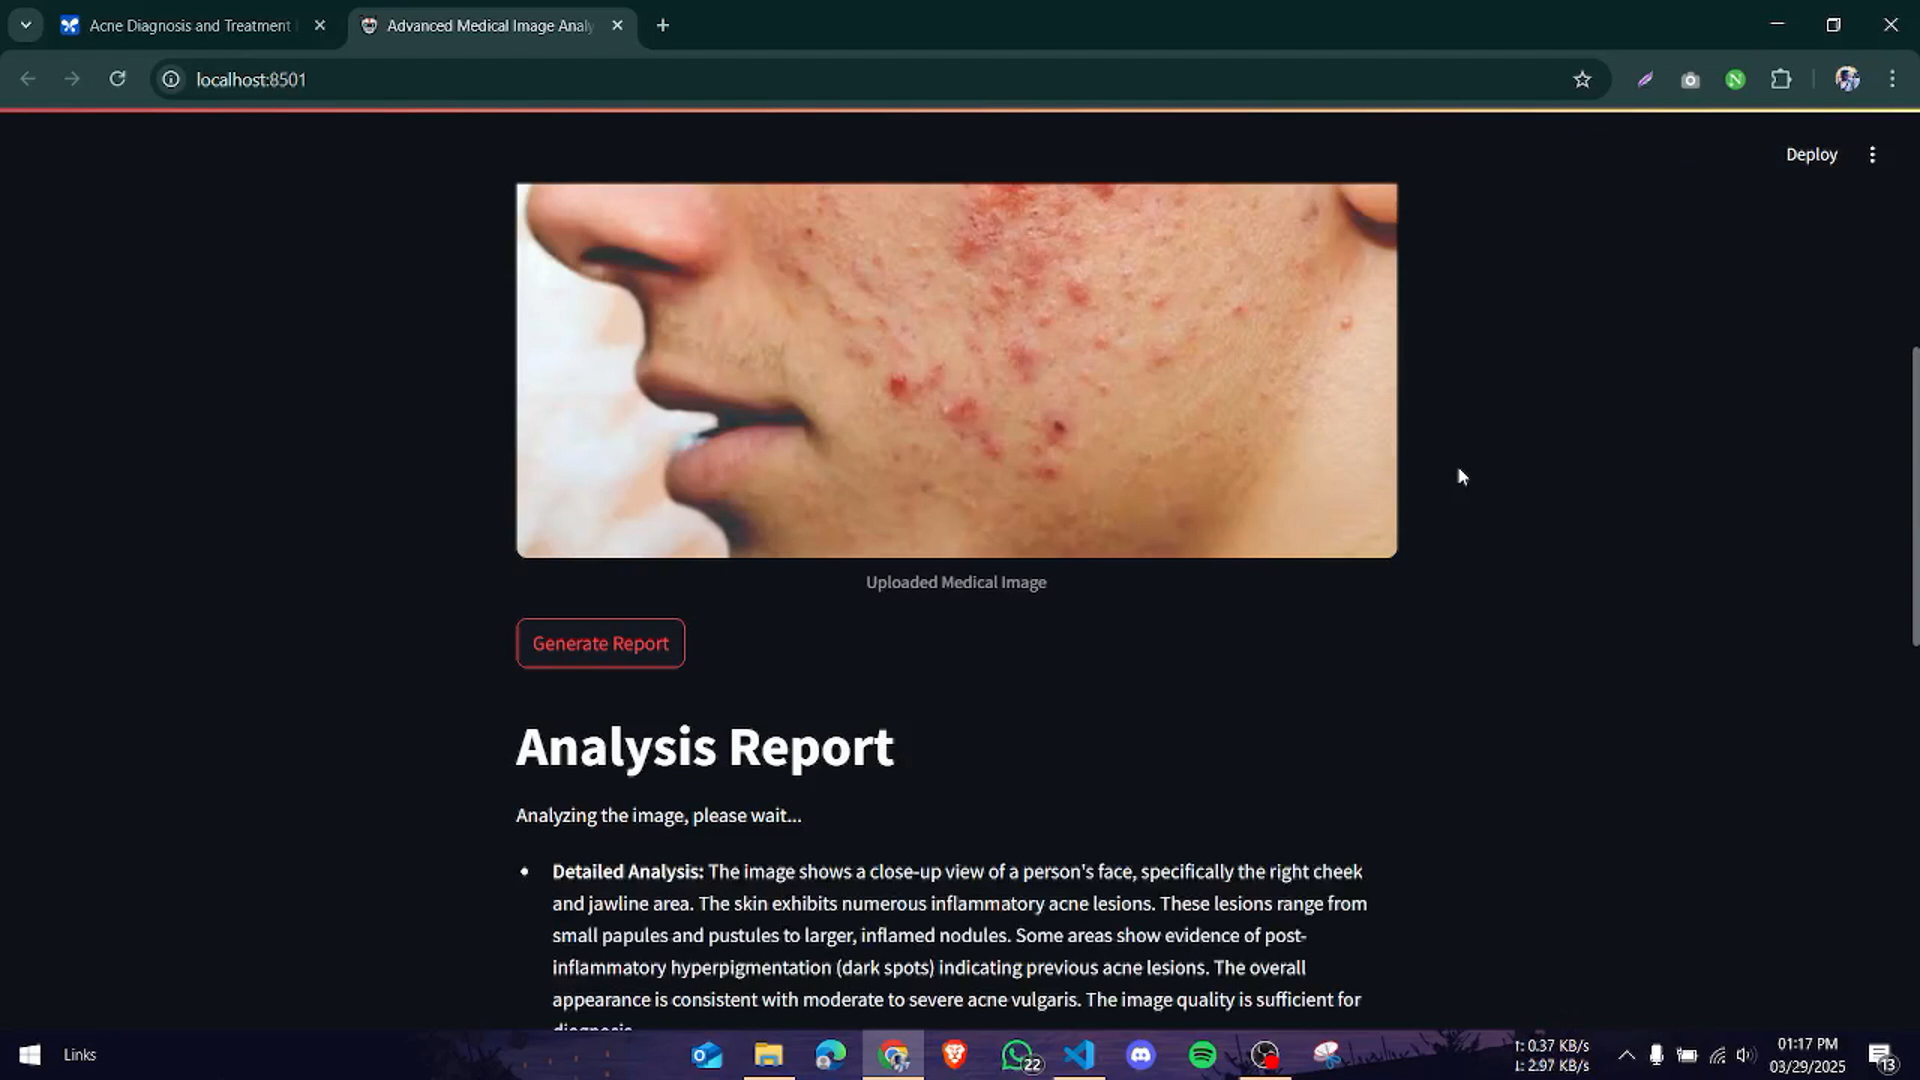Select the Advanced Medical Image Analysis tab
Screen dimensions: 1920x1080
489,26
